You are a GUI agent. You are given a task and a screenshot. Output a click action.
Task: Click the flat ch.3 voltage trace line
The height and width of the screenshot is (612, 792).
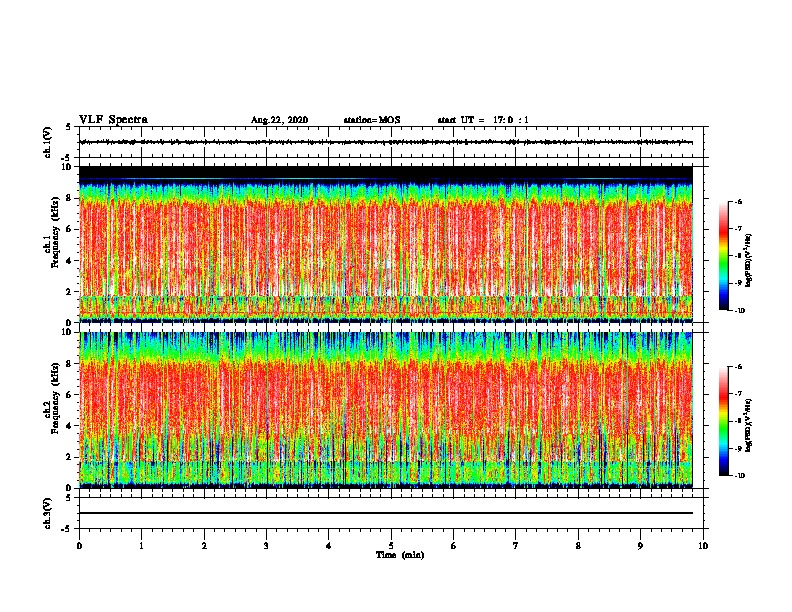click(x=386, y=513)
